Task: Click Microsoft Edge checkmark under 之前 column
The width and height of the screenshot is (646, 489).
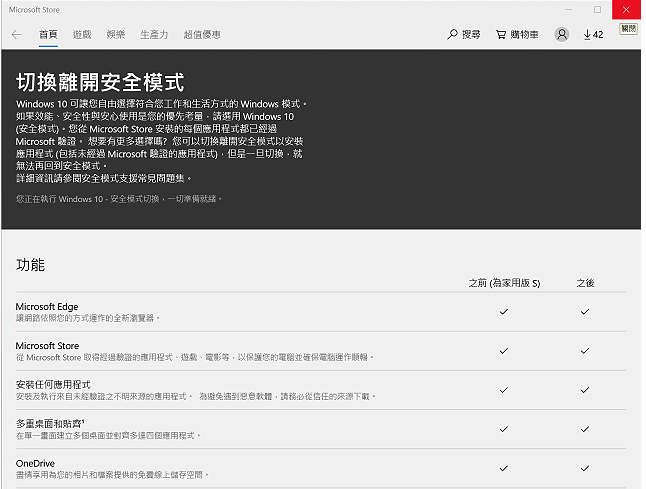Action: pos(504,311)
